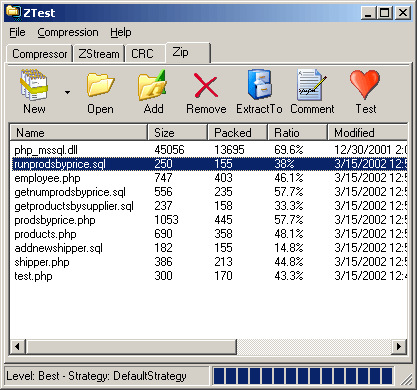
Task: Click the Comment document icon
Action: tap(312, 85)
